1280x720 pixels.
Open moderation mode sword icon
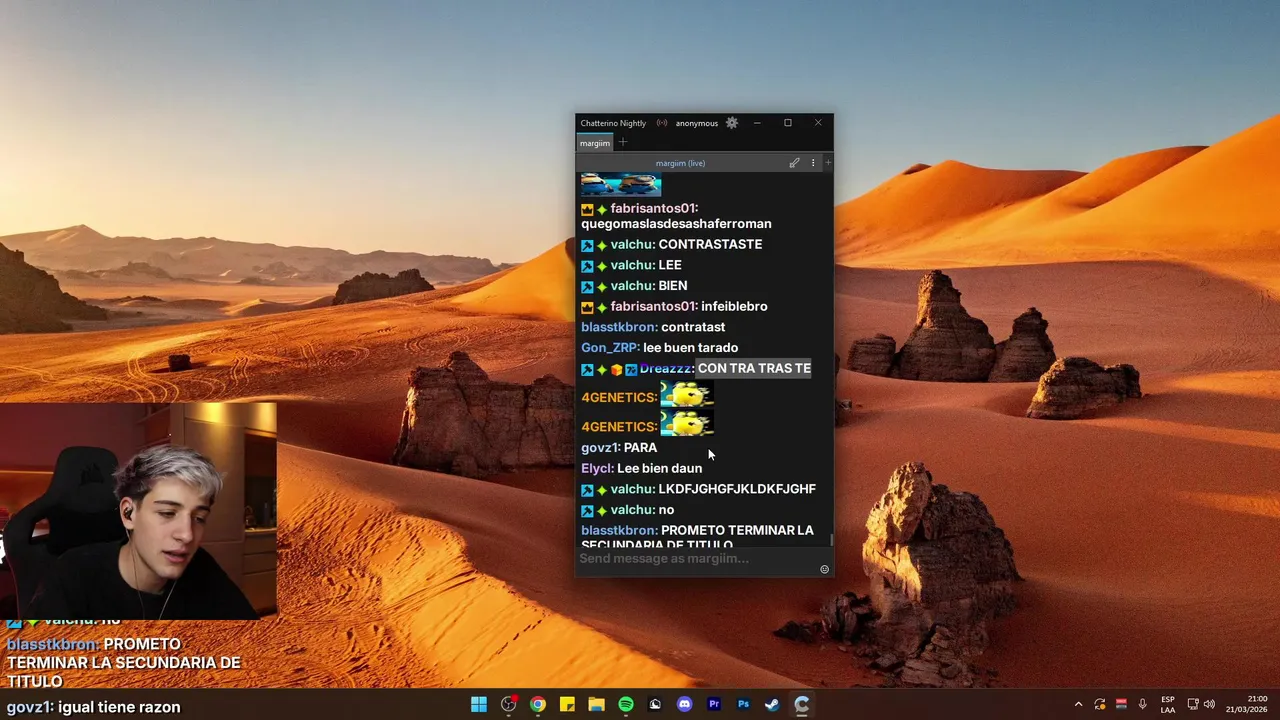point(794,163)
